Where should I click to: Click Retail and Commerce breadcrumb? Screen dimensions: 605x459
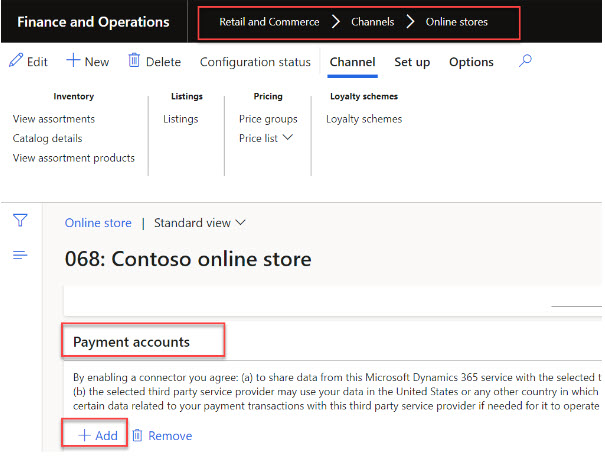pyautogui.click(x=269, y=22)
